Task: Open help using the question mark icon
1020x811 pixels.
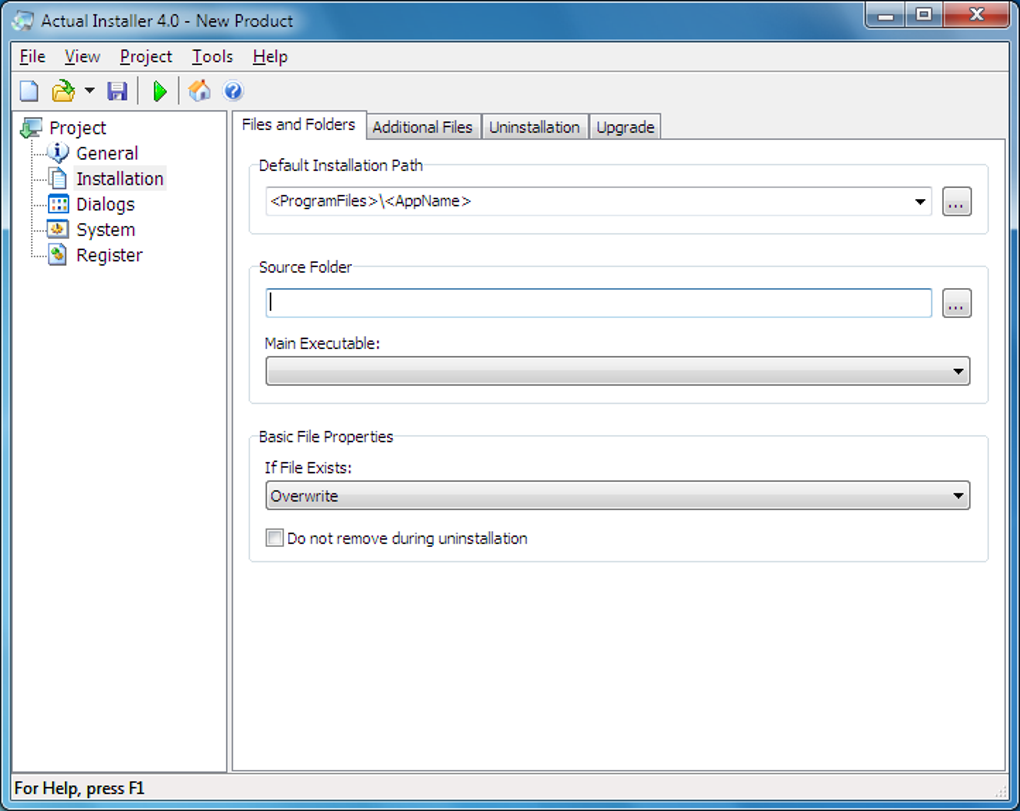Action: (232, 90)
